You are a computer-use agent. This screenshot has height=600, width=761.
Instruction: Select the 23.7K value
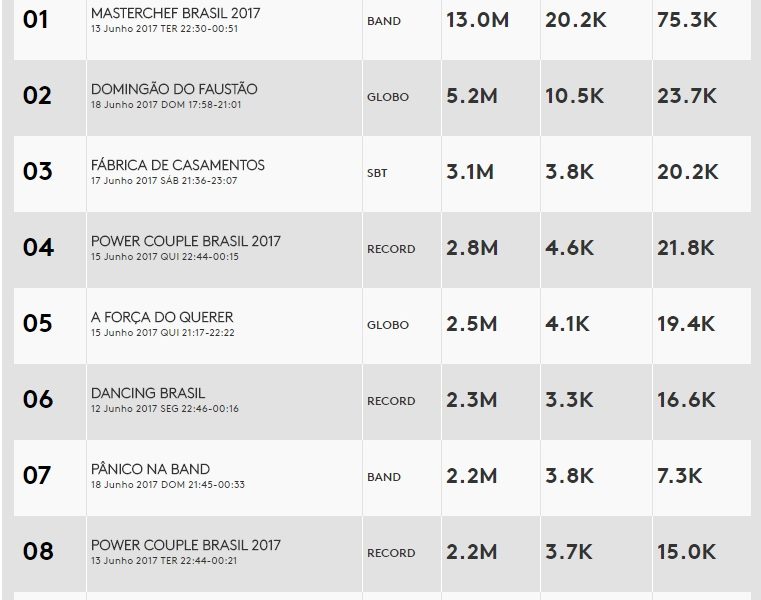[687, 96]
